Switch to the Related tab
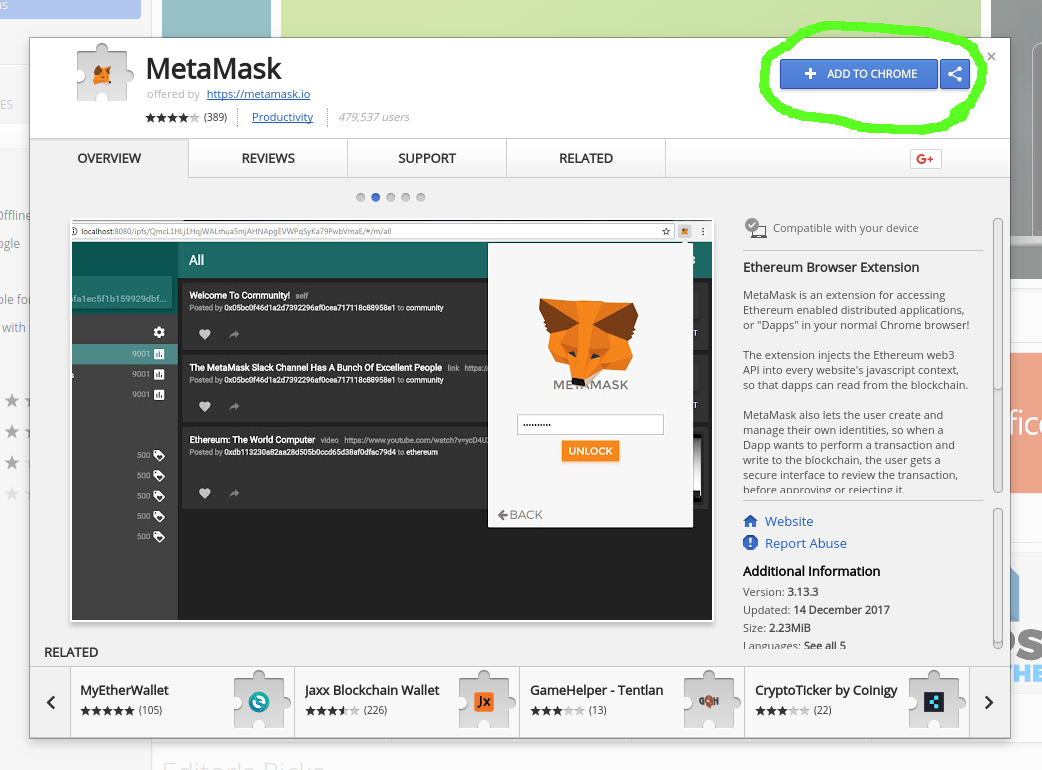Image resolution: width=1042 pixels, height=770 pixels. click(585, 158)
